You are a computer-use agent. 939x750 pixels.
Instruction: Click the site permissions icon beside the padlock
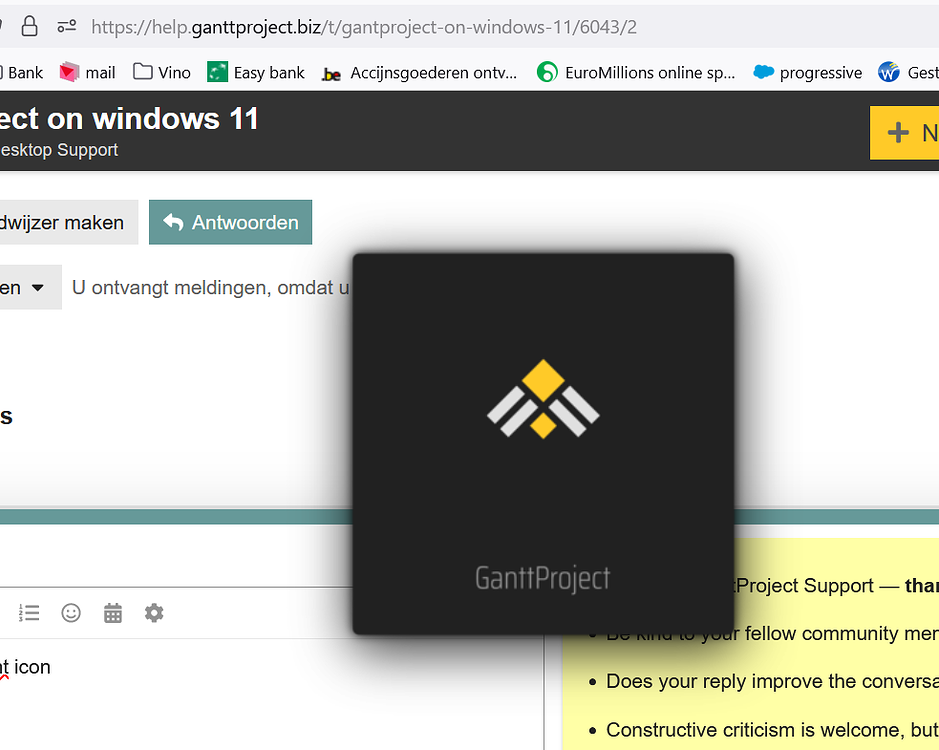(x=65, y=27)
